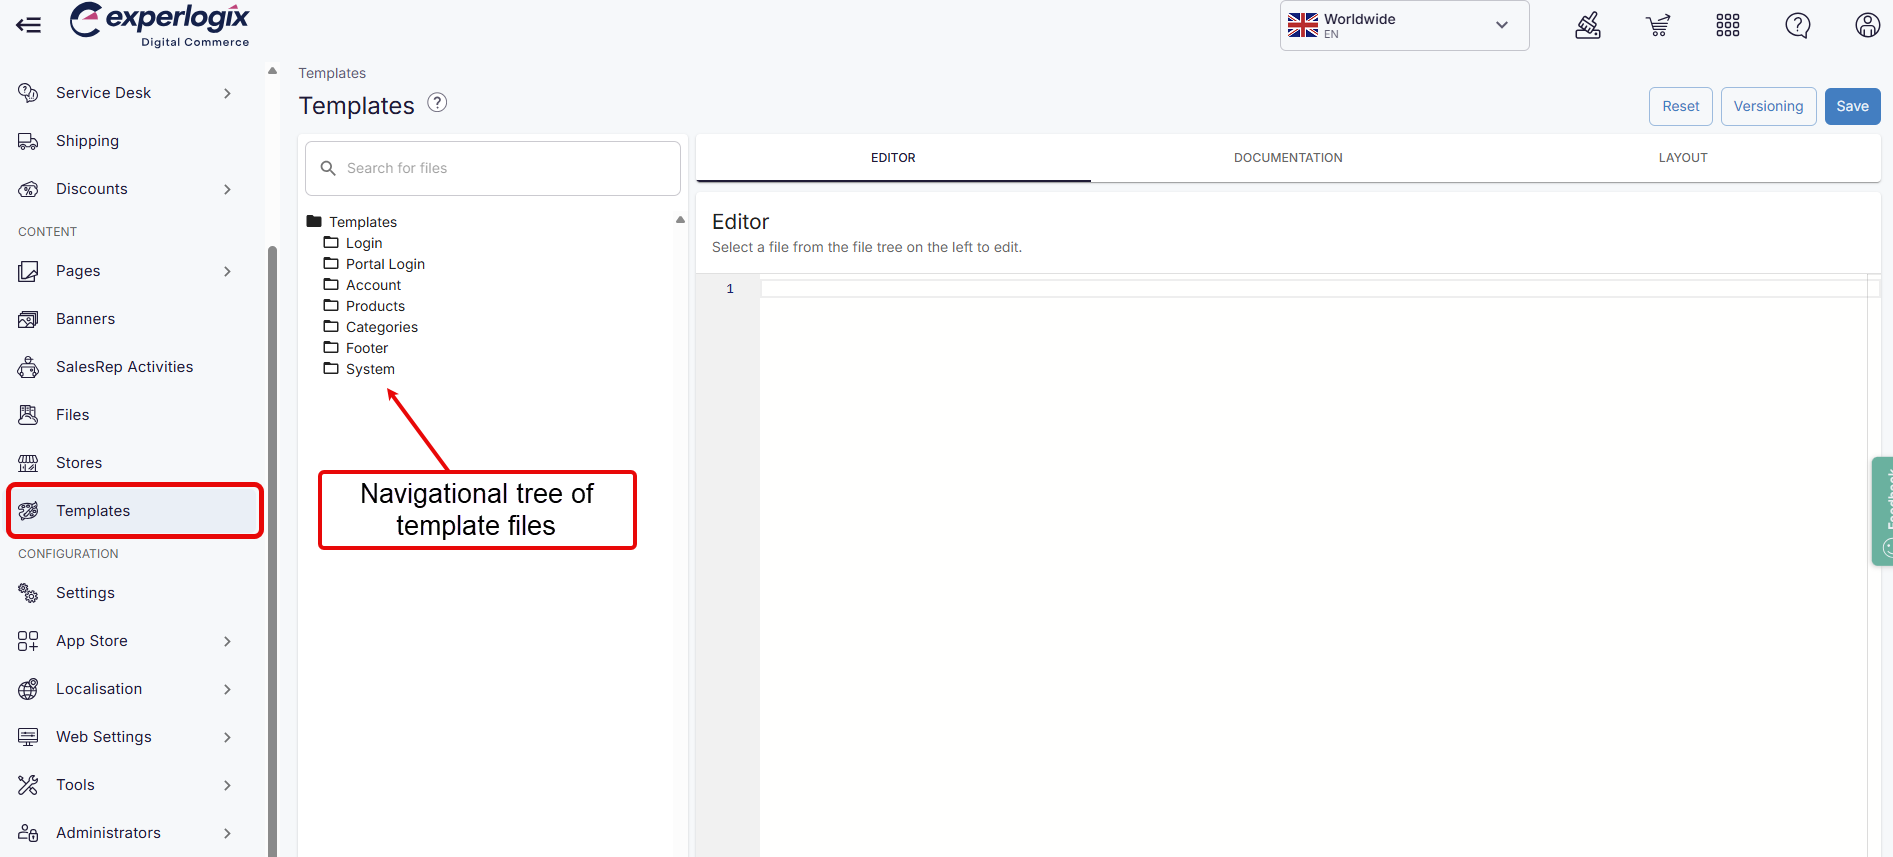
Task: Open the apps grid icon
Action: point(1728,26)
